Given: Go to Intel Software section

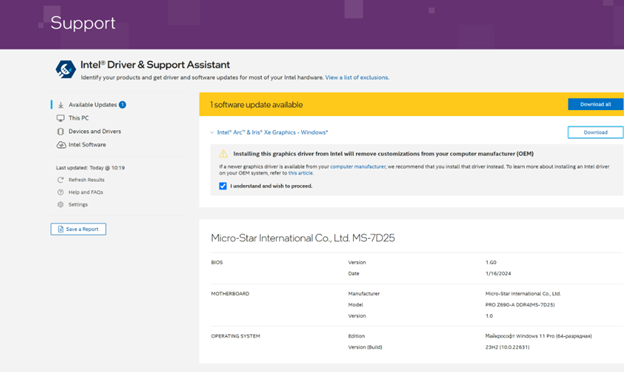Looking at the screenshot, I should pyautogui.click(x=87, y=144).
